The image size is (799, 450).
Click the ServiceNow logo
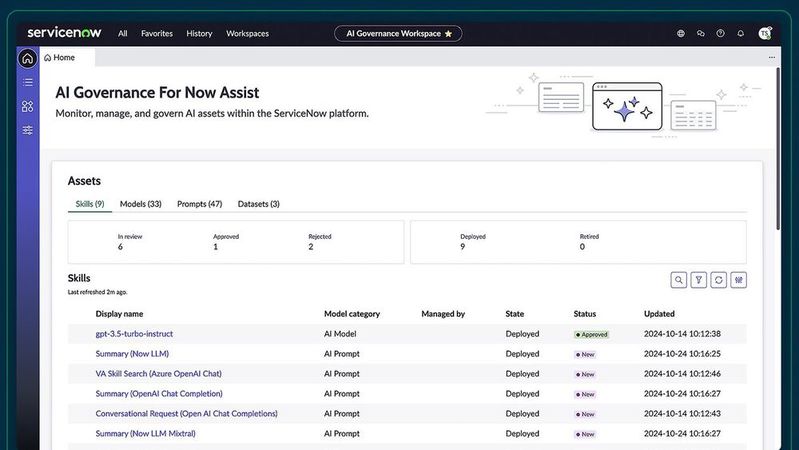pyautogui.click(x=64, y=33)
